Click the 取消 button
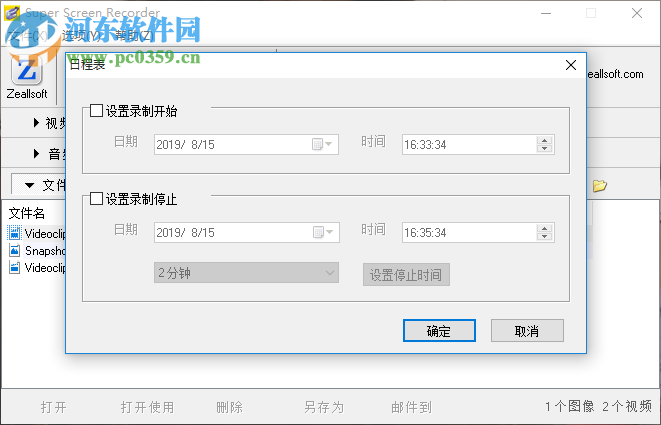 pyautogui.click(x=527, y=331)
